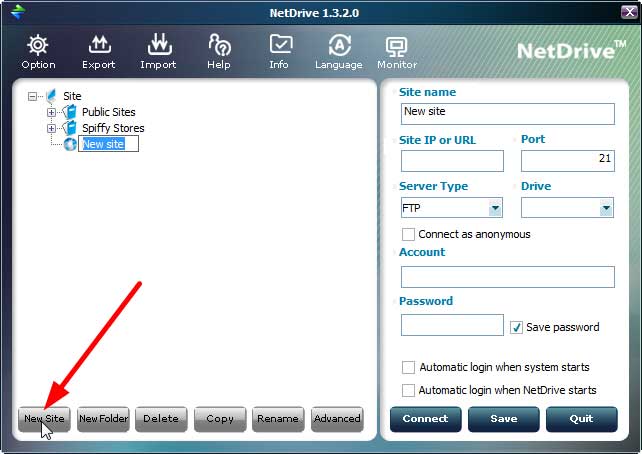Click the New Folder button
Screen dimensions: 642x454
click(103, 419)
